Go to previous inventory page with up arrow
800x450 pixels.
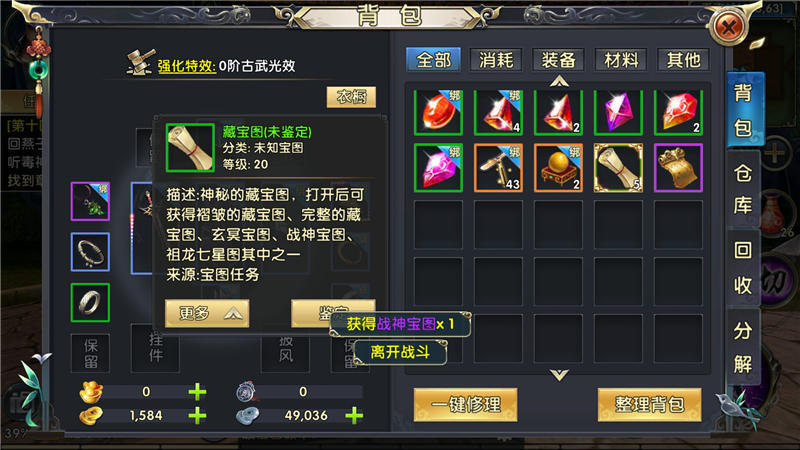[x=559, y=81]
